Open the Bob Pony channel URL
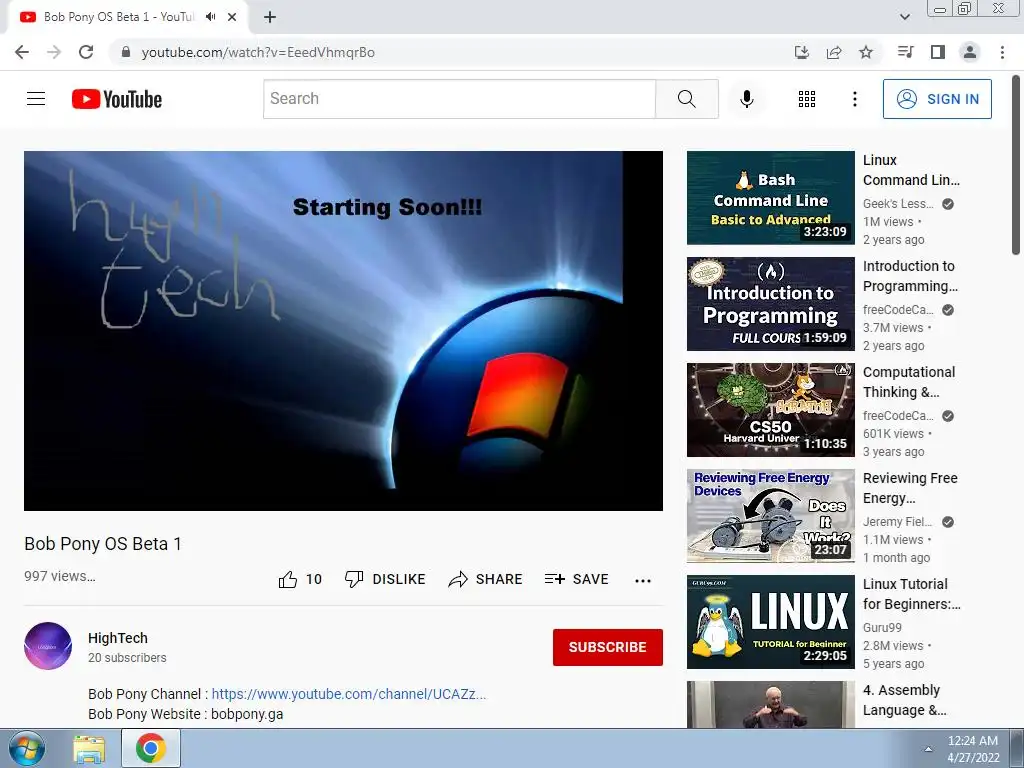Screen dimensions: 1024x768 point(349,694)
